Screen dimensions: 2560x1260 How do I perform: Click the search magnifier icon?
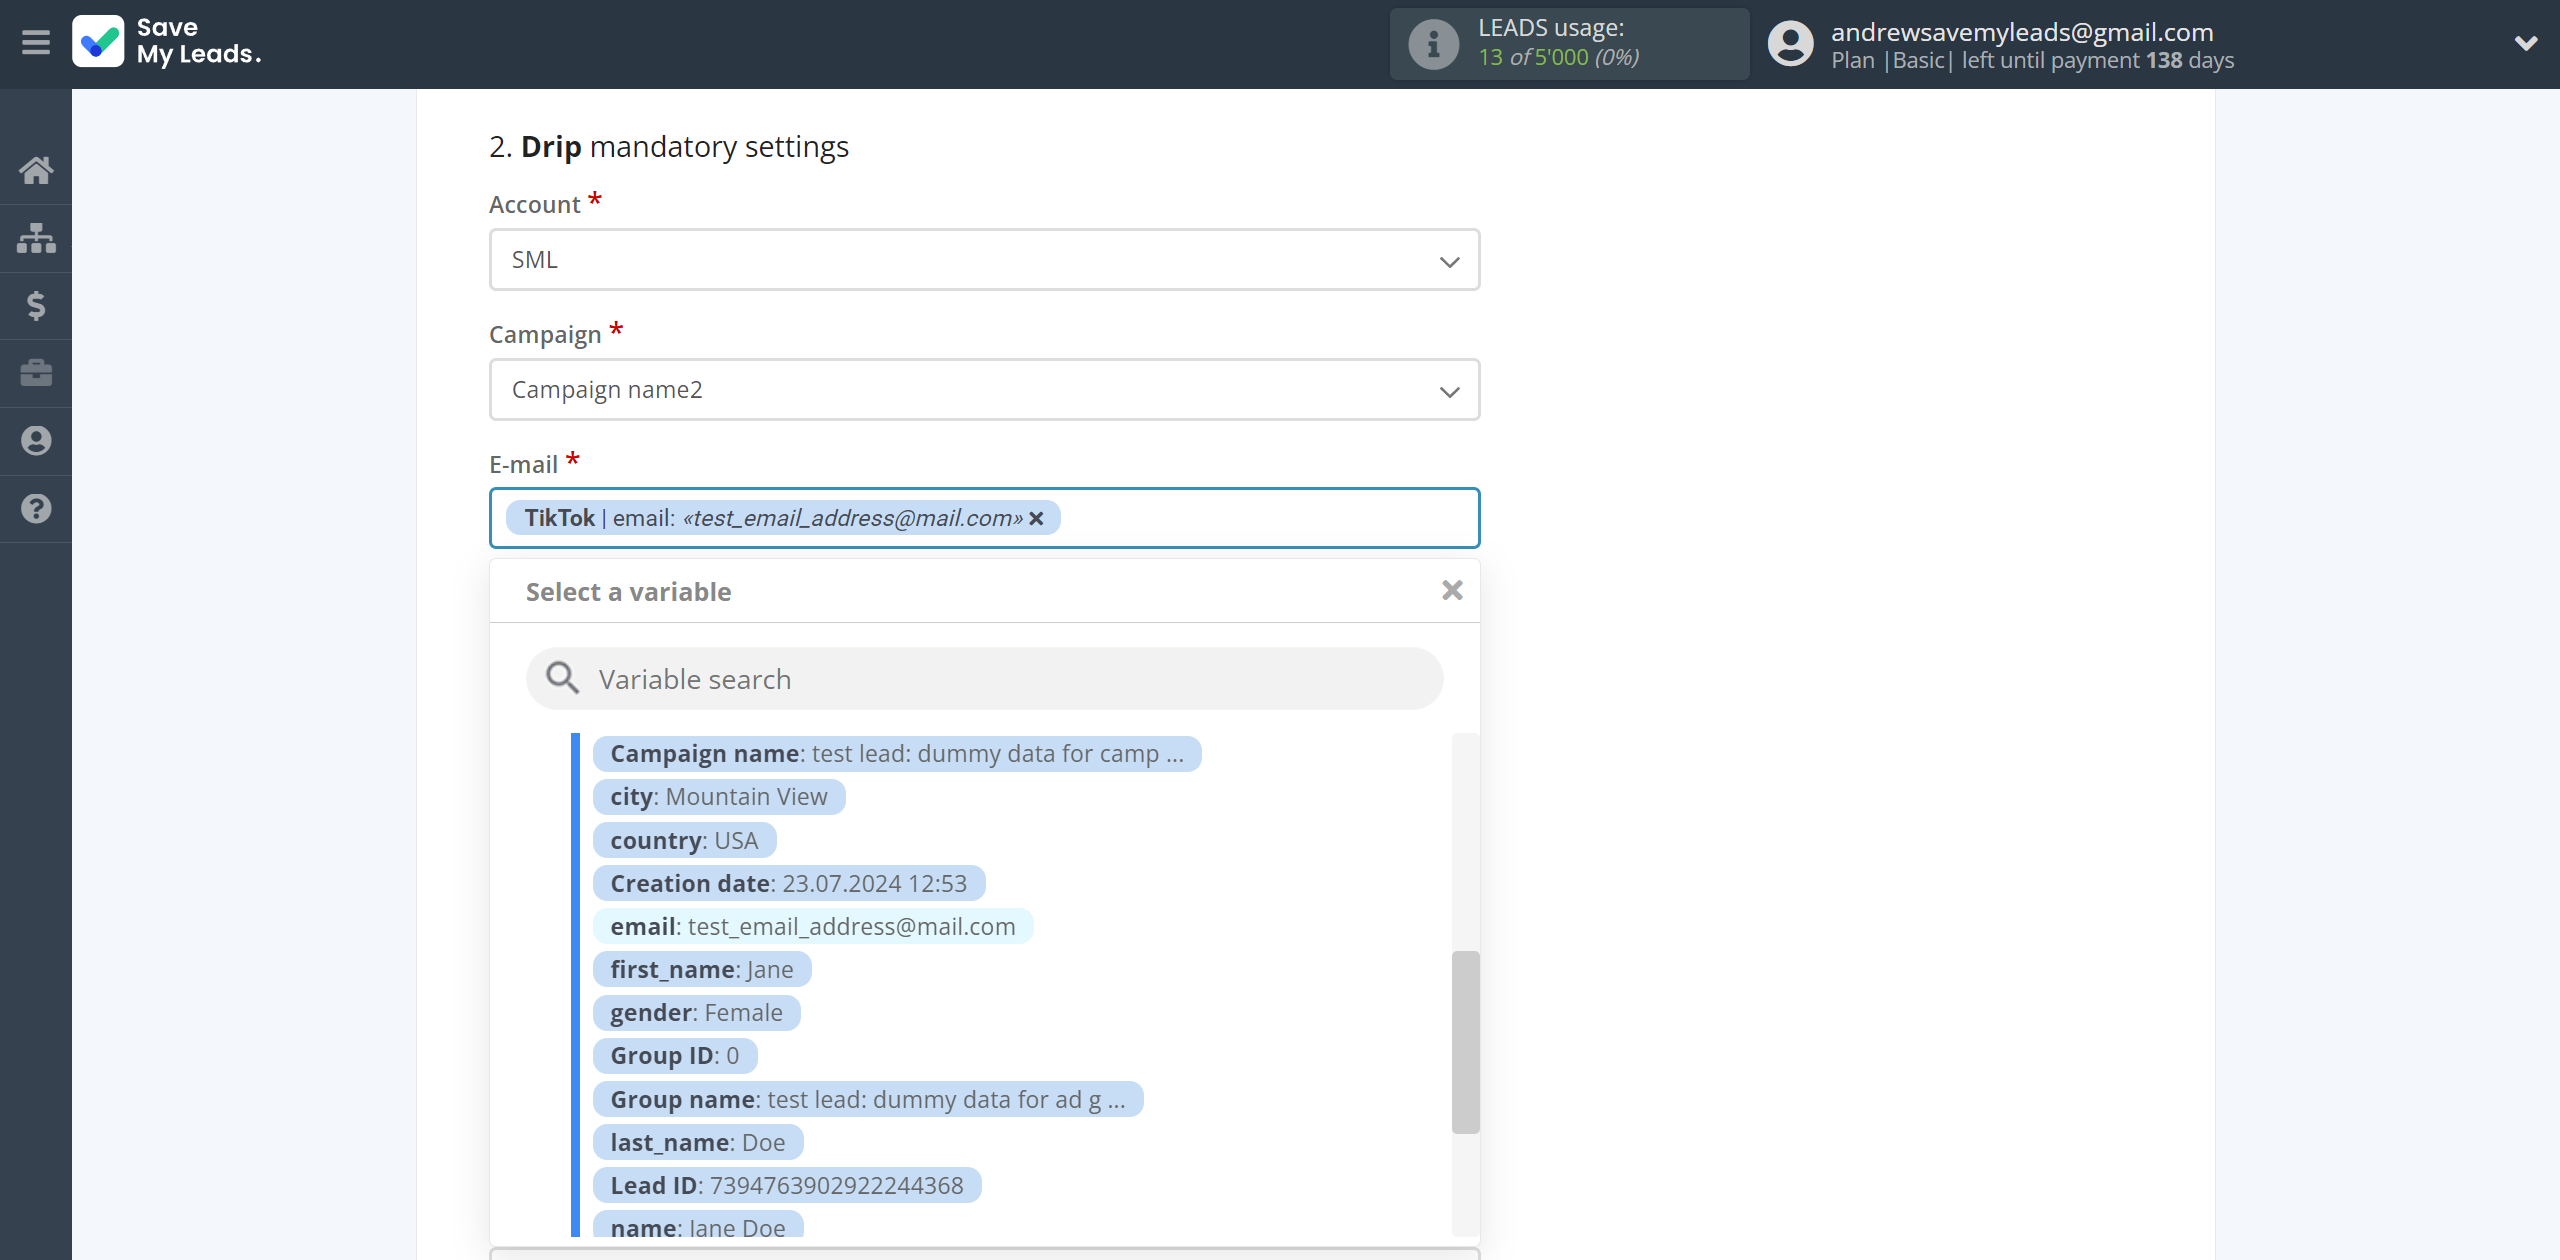pos(562,678)
